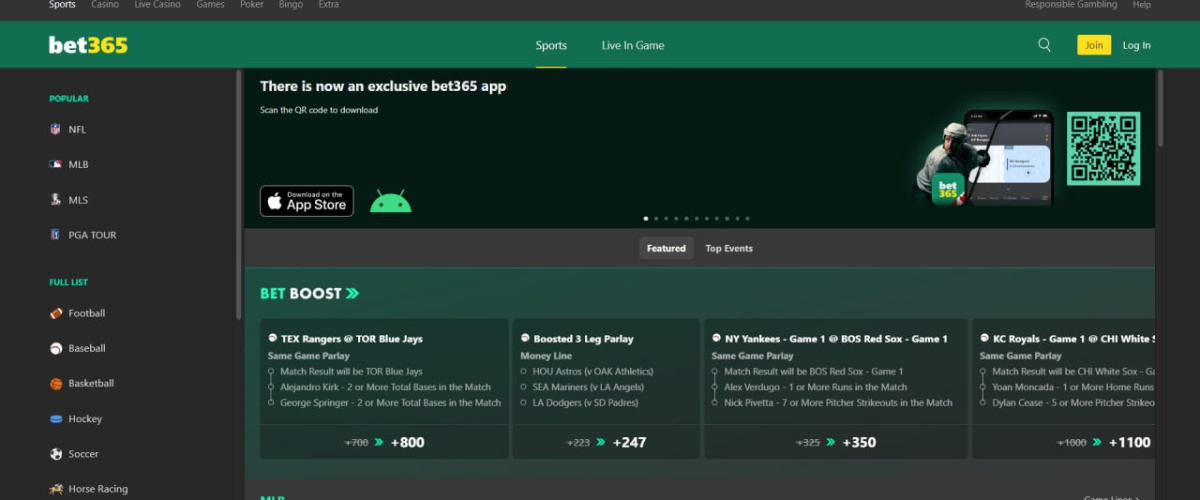The height and width of the screenshot is (500, 1200).
Task: Click the bet365 logo
Action: pyautogui.click(x=88, y=45)
